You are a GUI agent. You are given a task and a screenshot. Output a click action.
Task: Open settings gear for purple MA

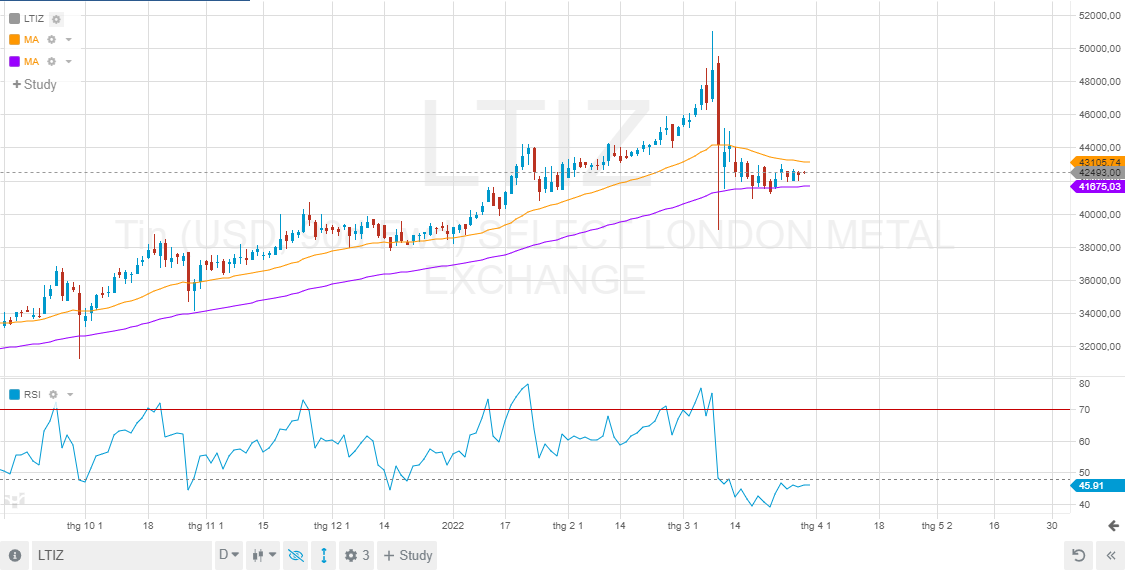52,62
